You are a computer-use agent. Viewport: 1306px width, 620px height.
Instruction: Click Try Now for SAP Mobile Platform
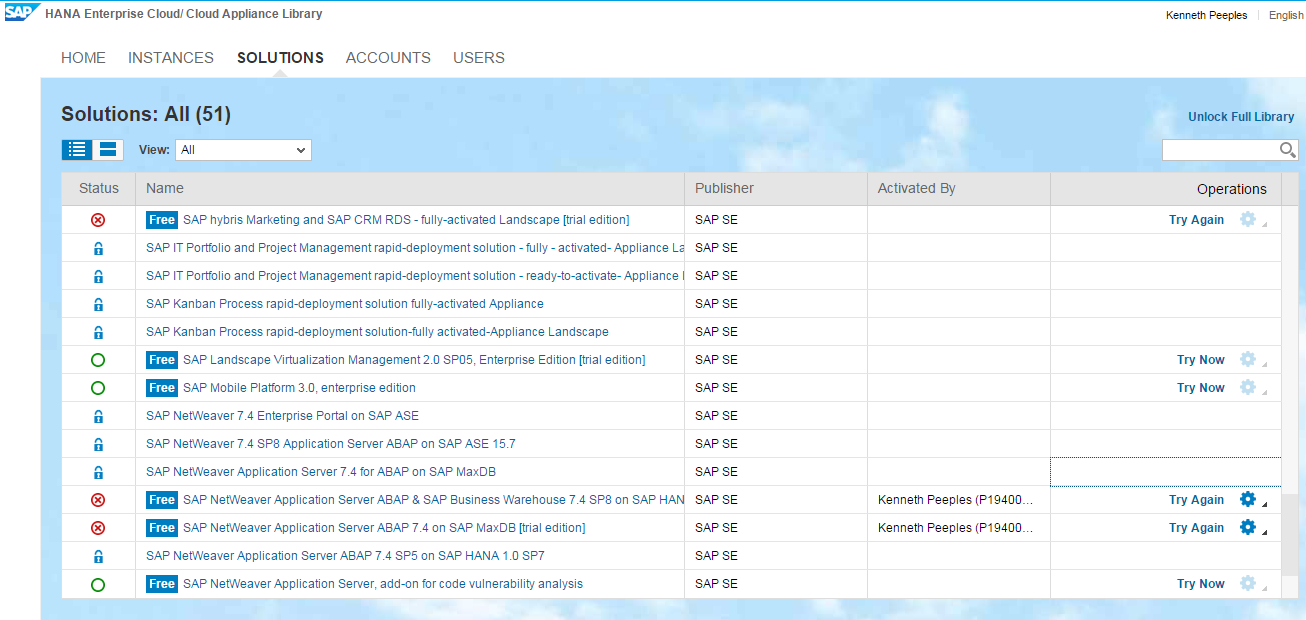1200,388
